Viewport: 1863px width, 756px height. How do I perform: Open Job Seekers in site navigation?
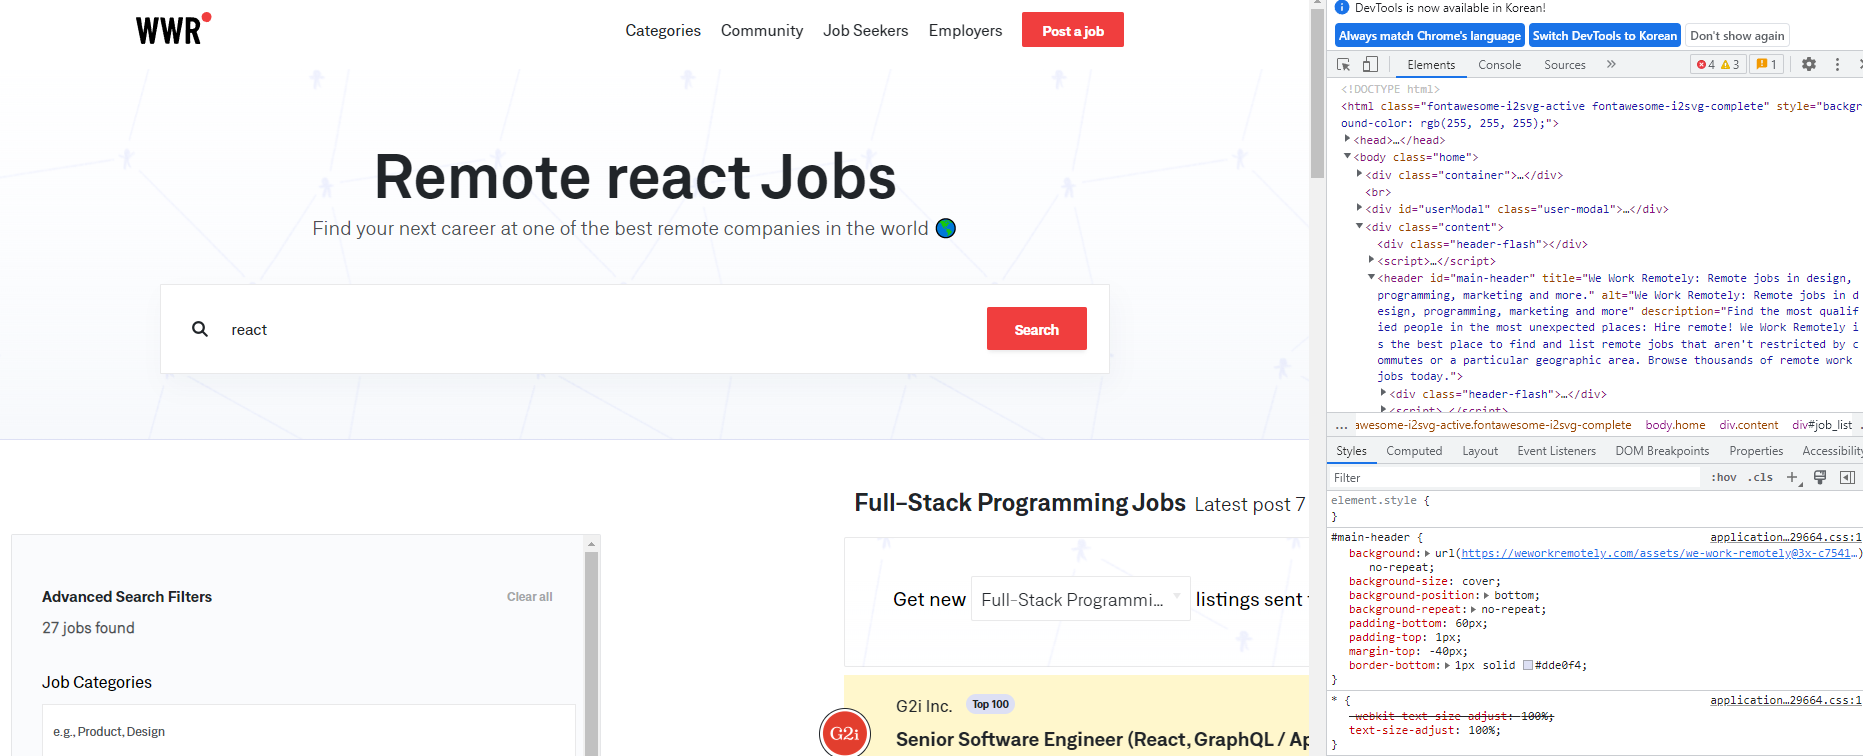(866, 31)
